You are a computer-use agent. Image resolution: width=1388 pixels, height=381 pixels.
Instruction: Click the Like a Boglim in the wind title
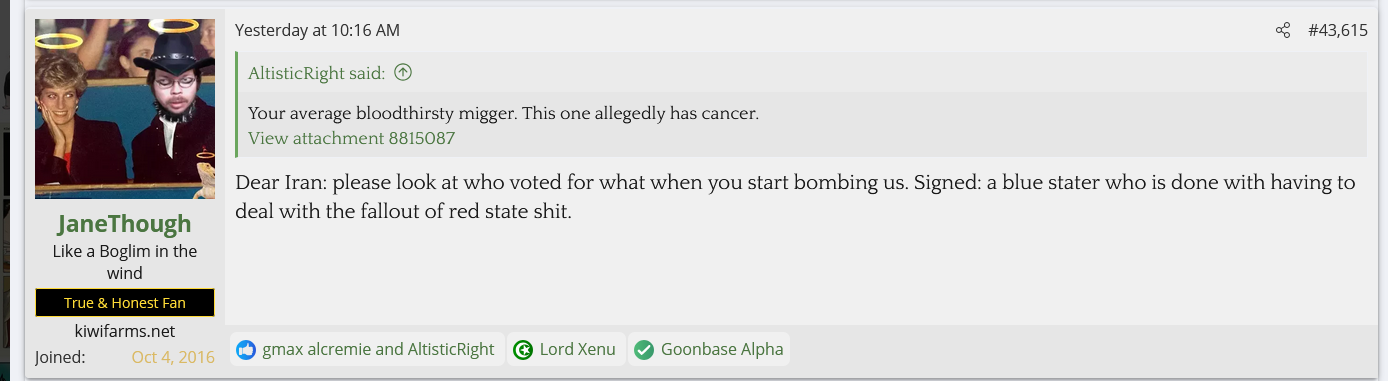(125, 262)
